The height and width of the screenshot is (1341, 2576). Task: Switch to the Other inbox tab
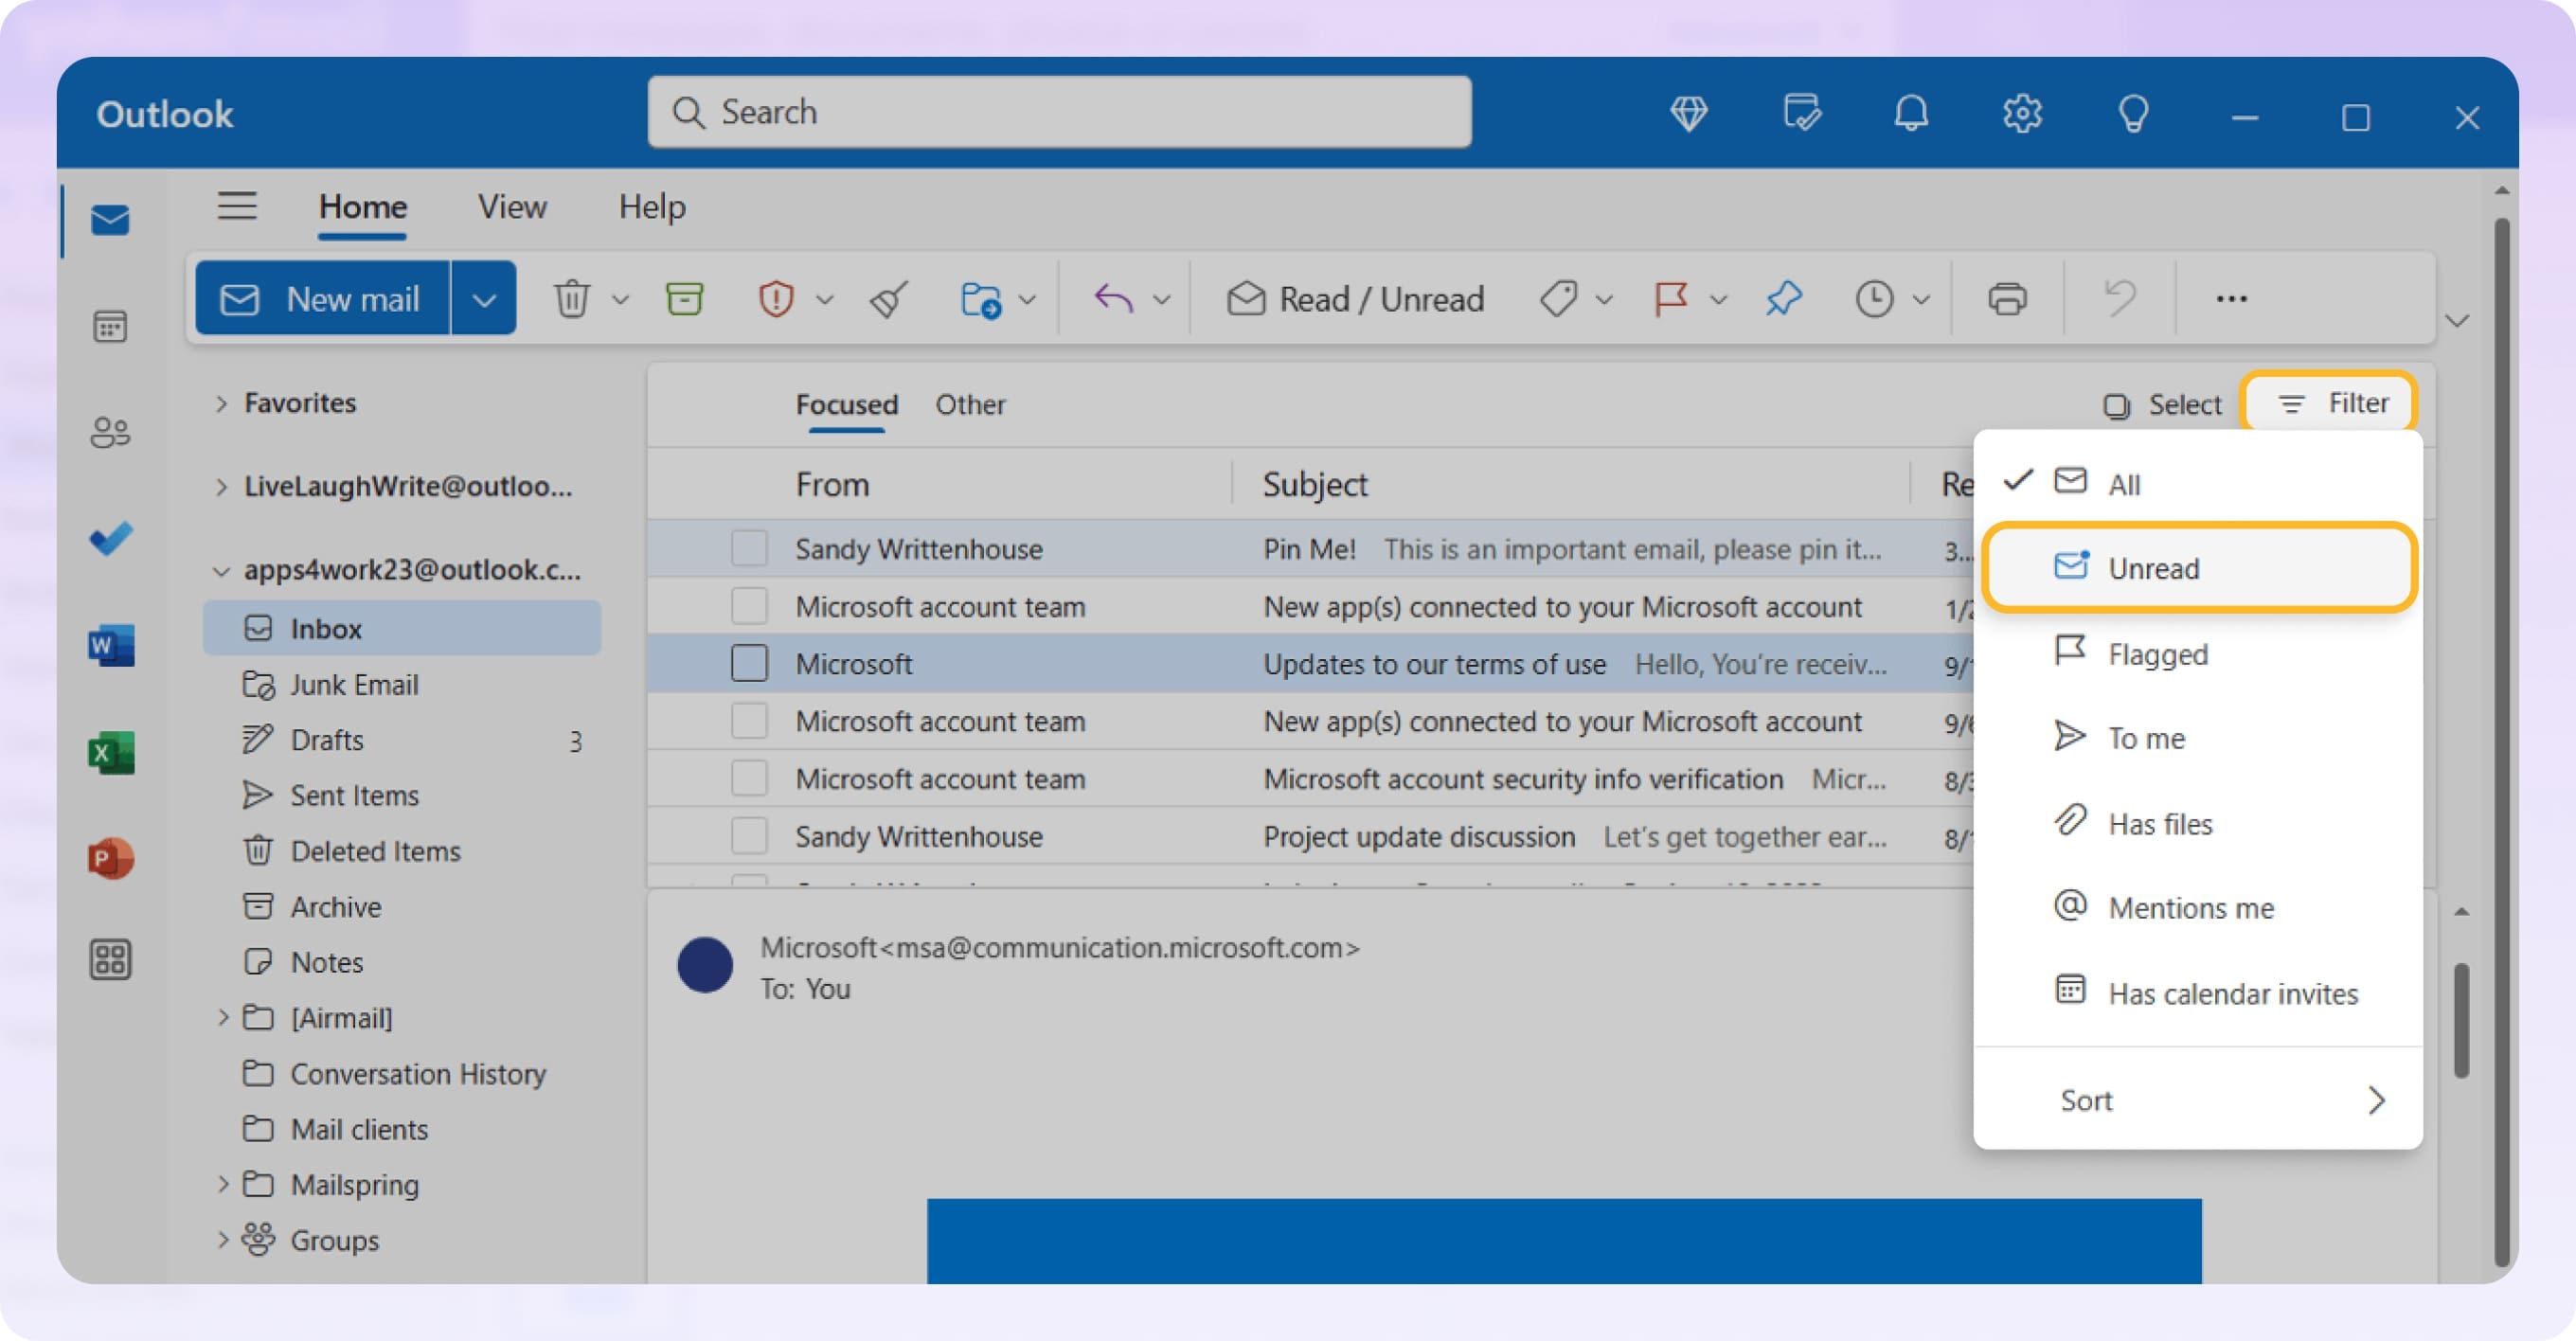(x=969, y=404)
